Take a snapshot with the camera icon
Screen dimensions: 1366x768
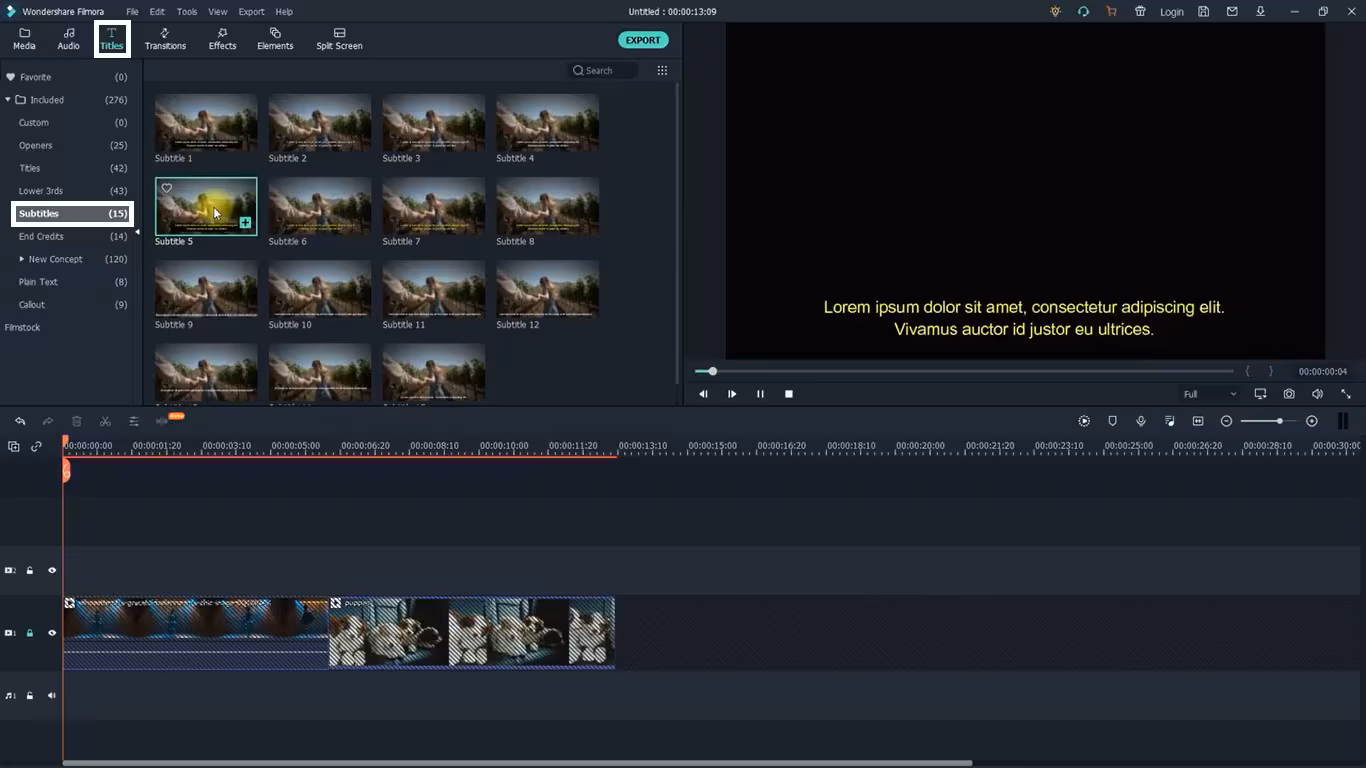pyautogui.click(x=1289, y=394)
